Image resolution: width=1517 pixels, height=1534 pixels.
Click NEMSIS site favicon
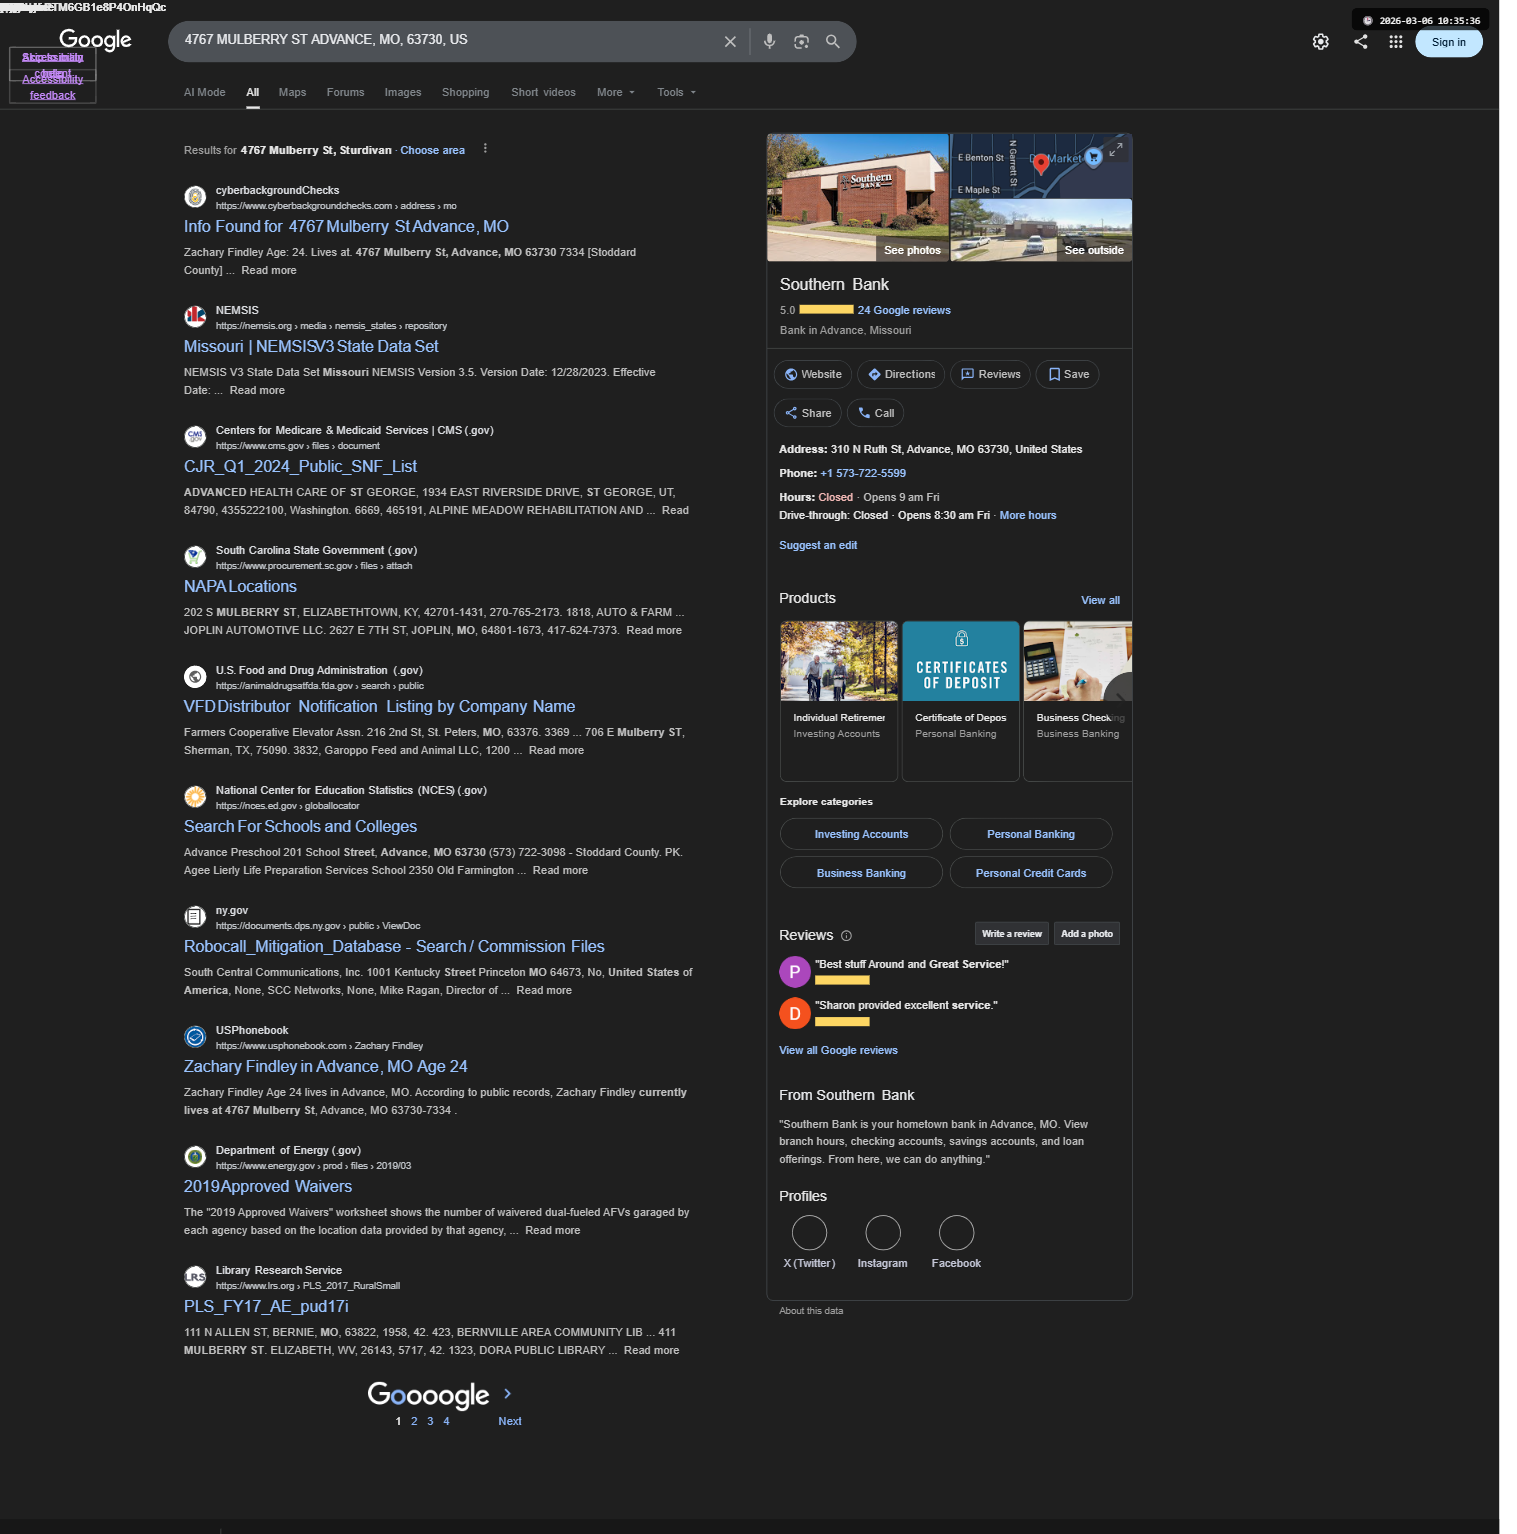(195, 317)
